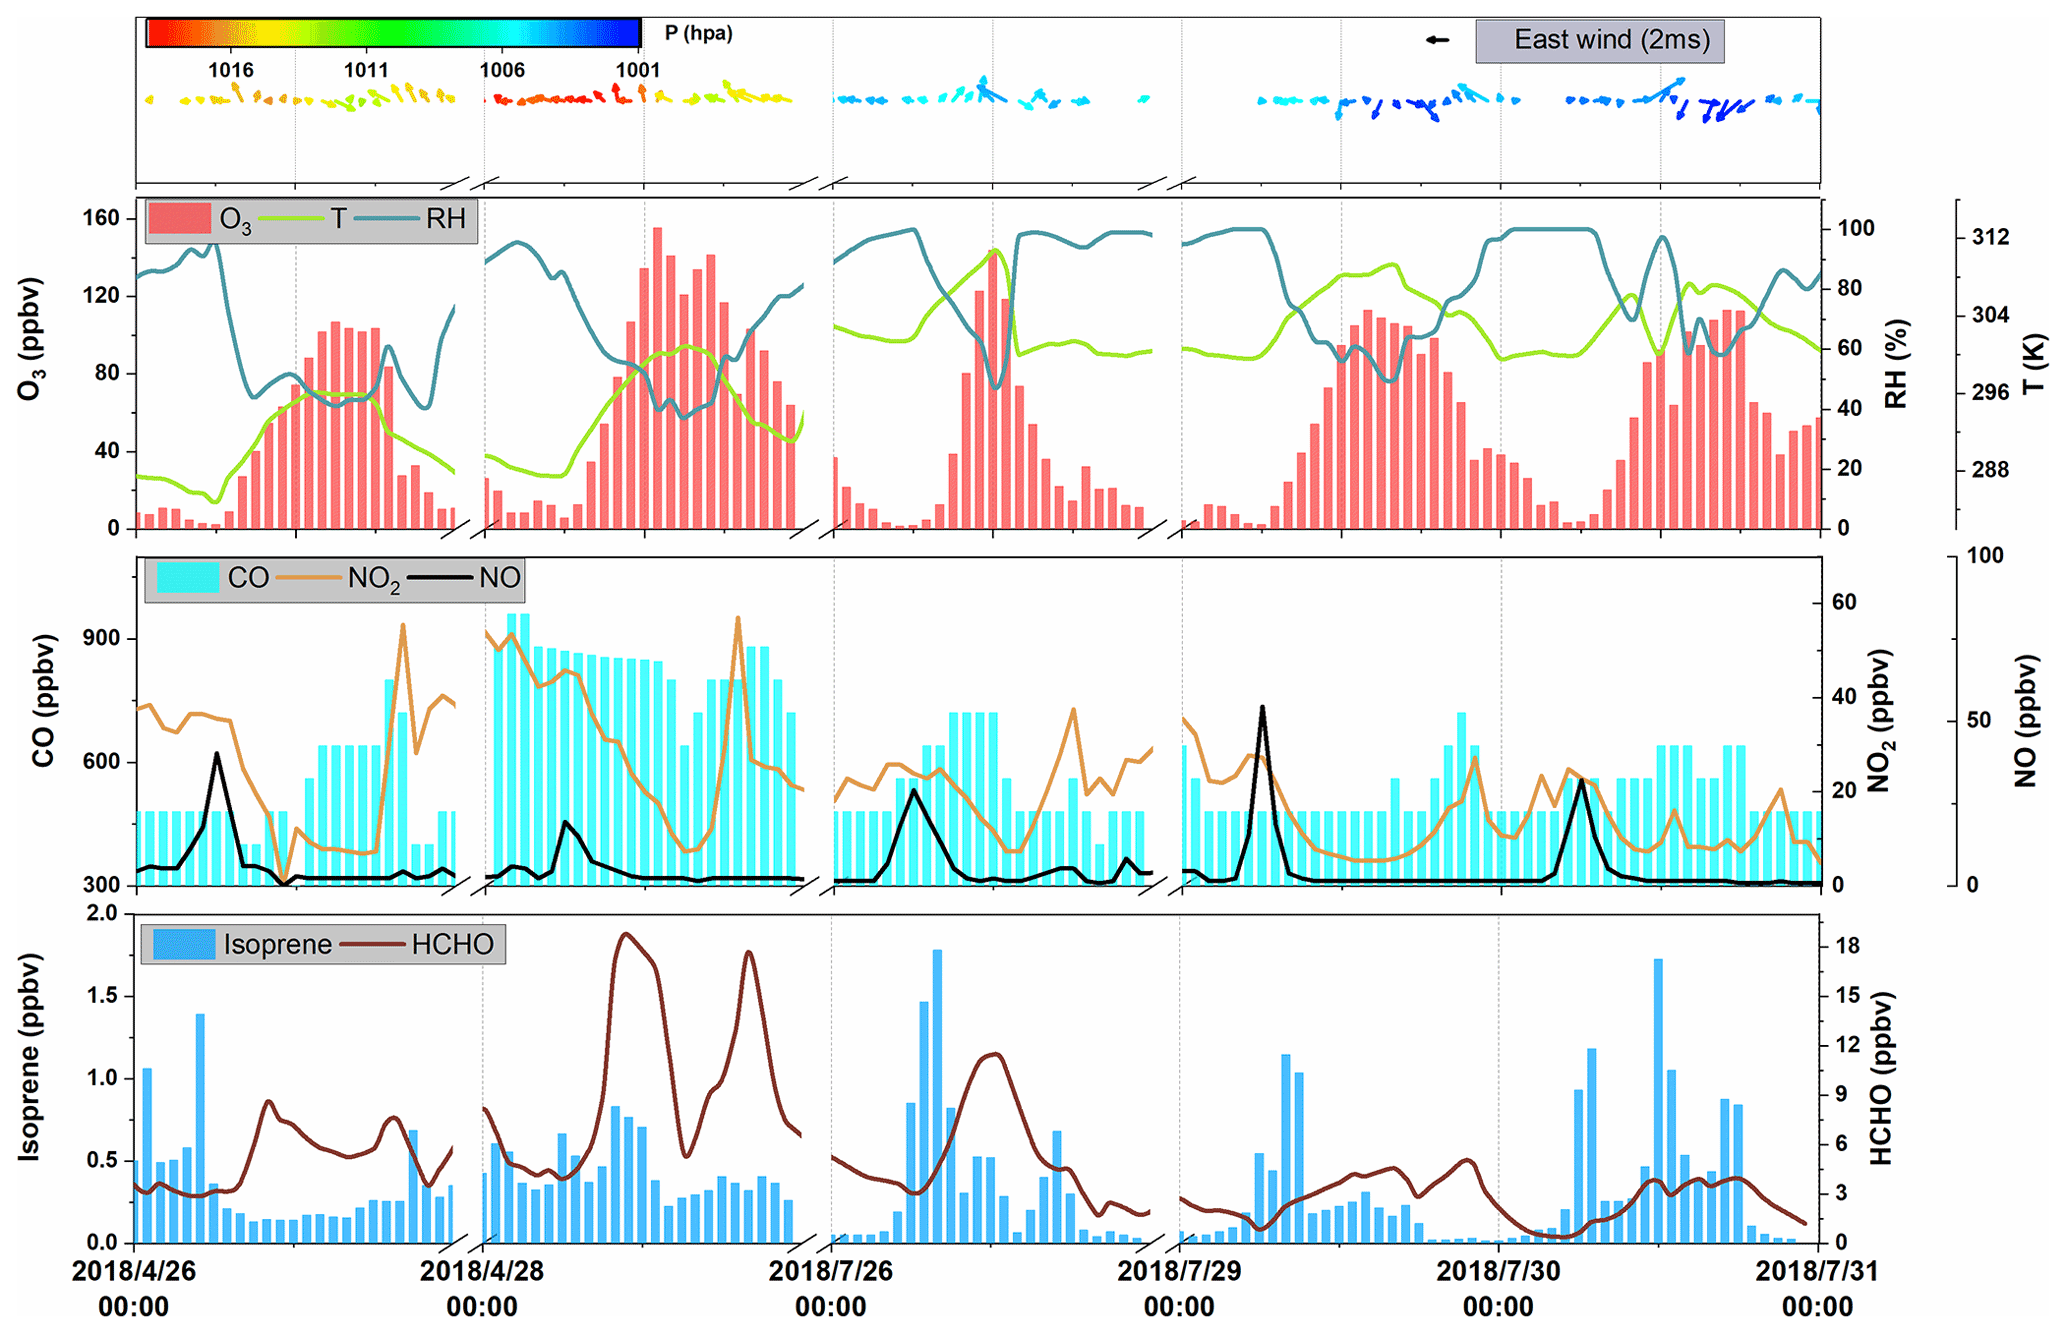The height and width of the screenshot is (1334, 2067).
Task: Click the T (K) axis title
Action: 2034,364
